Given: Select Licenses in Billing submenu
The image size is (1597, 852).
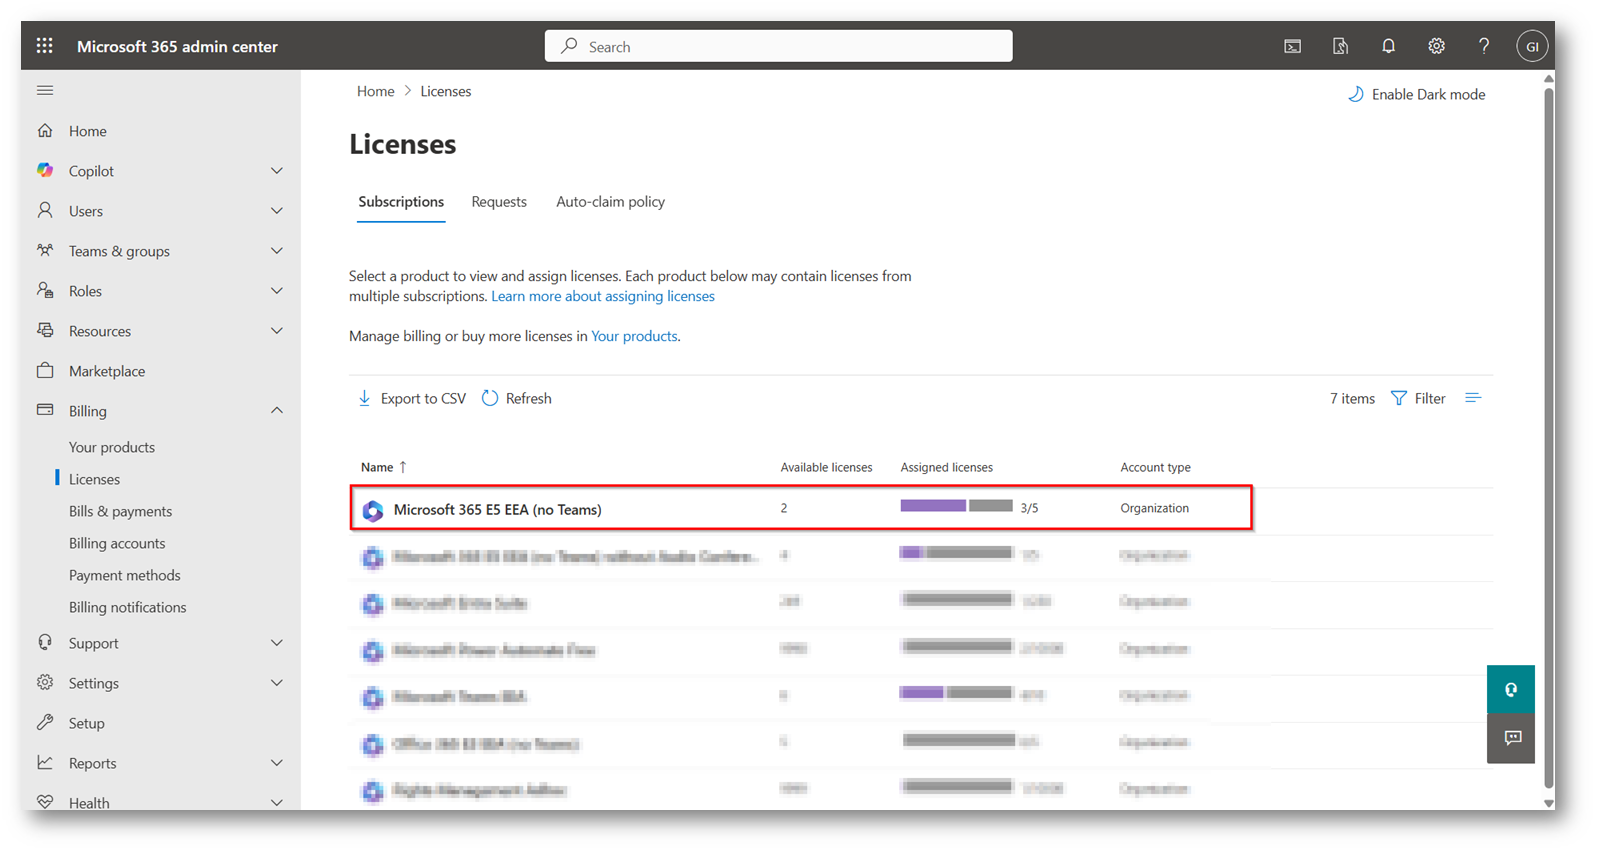Looking at the screenshot, I should 94,479.
